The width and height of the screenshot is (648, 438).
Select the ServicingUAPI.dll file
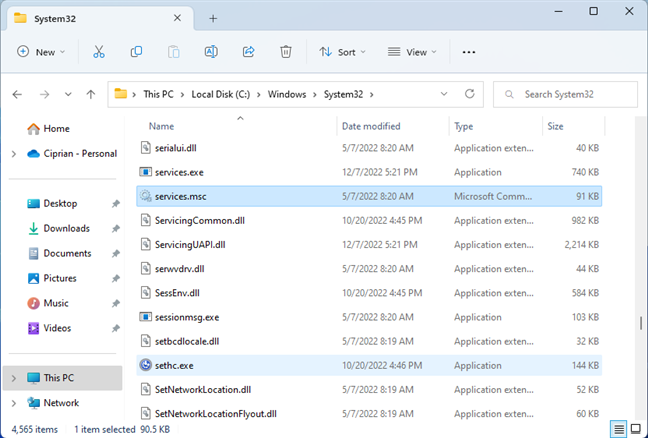click(x=369, y=244)
